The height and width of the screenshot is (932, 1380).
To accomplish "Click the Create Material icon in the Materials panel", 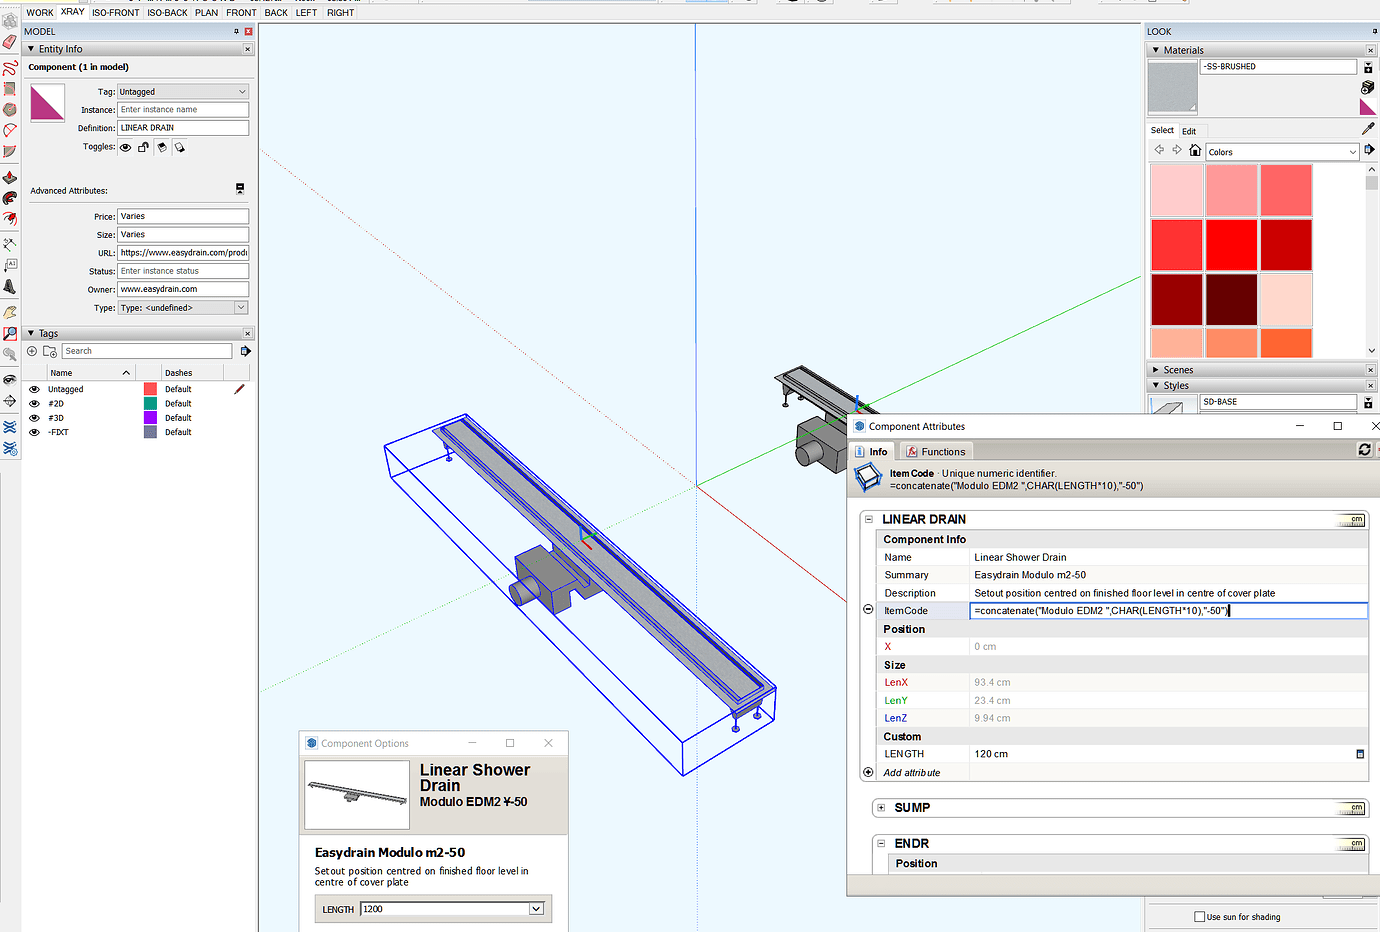I will pyautogui.click(x=1366, y=86).
